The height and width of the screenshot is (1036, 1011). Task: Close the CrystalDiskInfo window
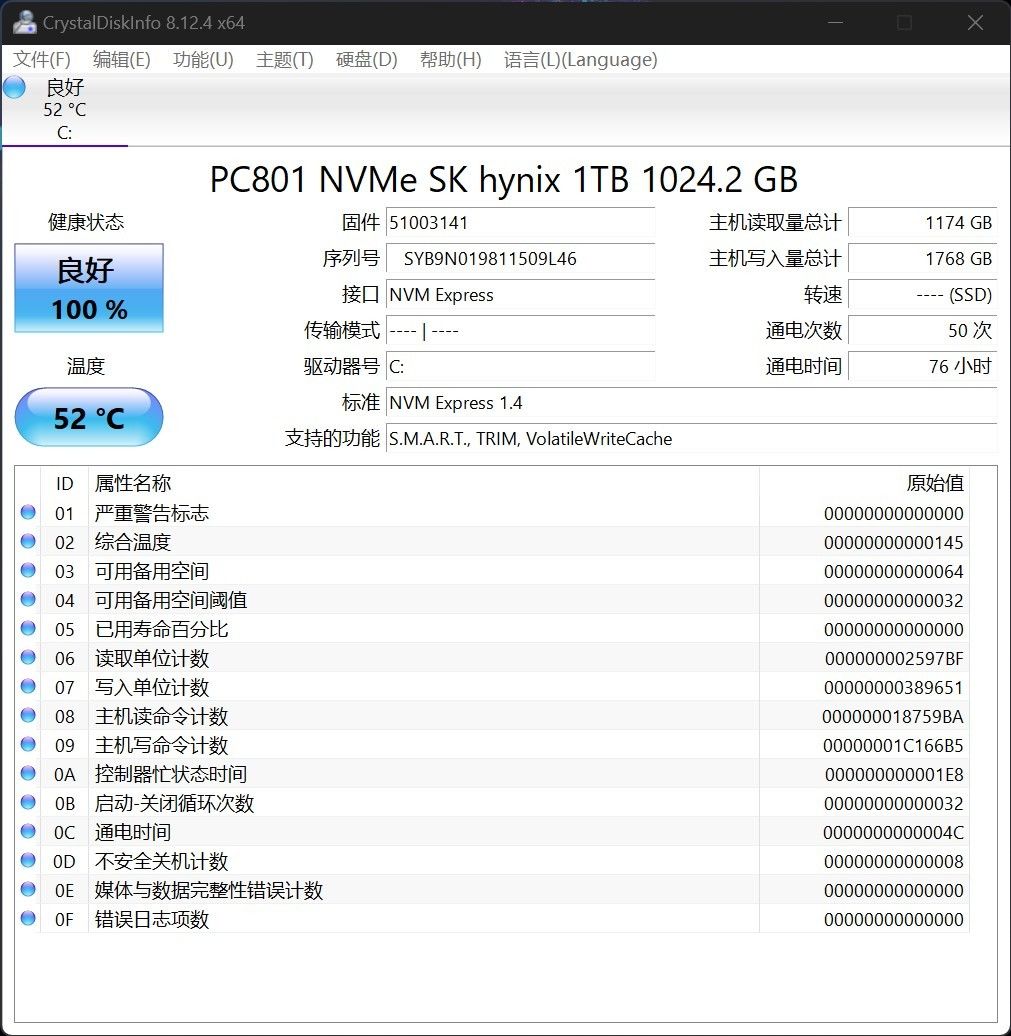click(975, 22)
